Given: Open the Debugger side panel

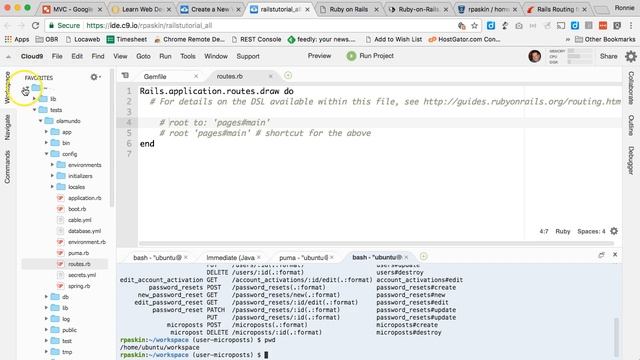Looking at the screenshot, I should pyautogui.click(x=631, y=161).
